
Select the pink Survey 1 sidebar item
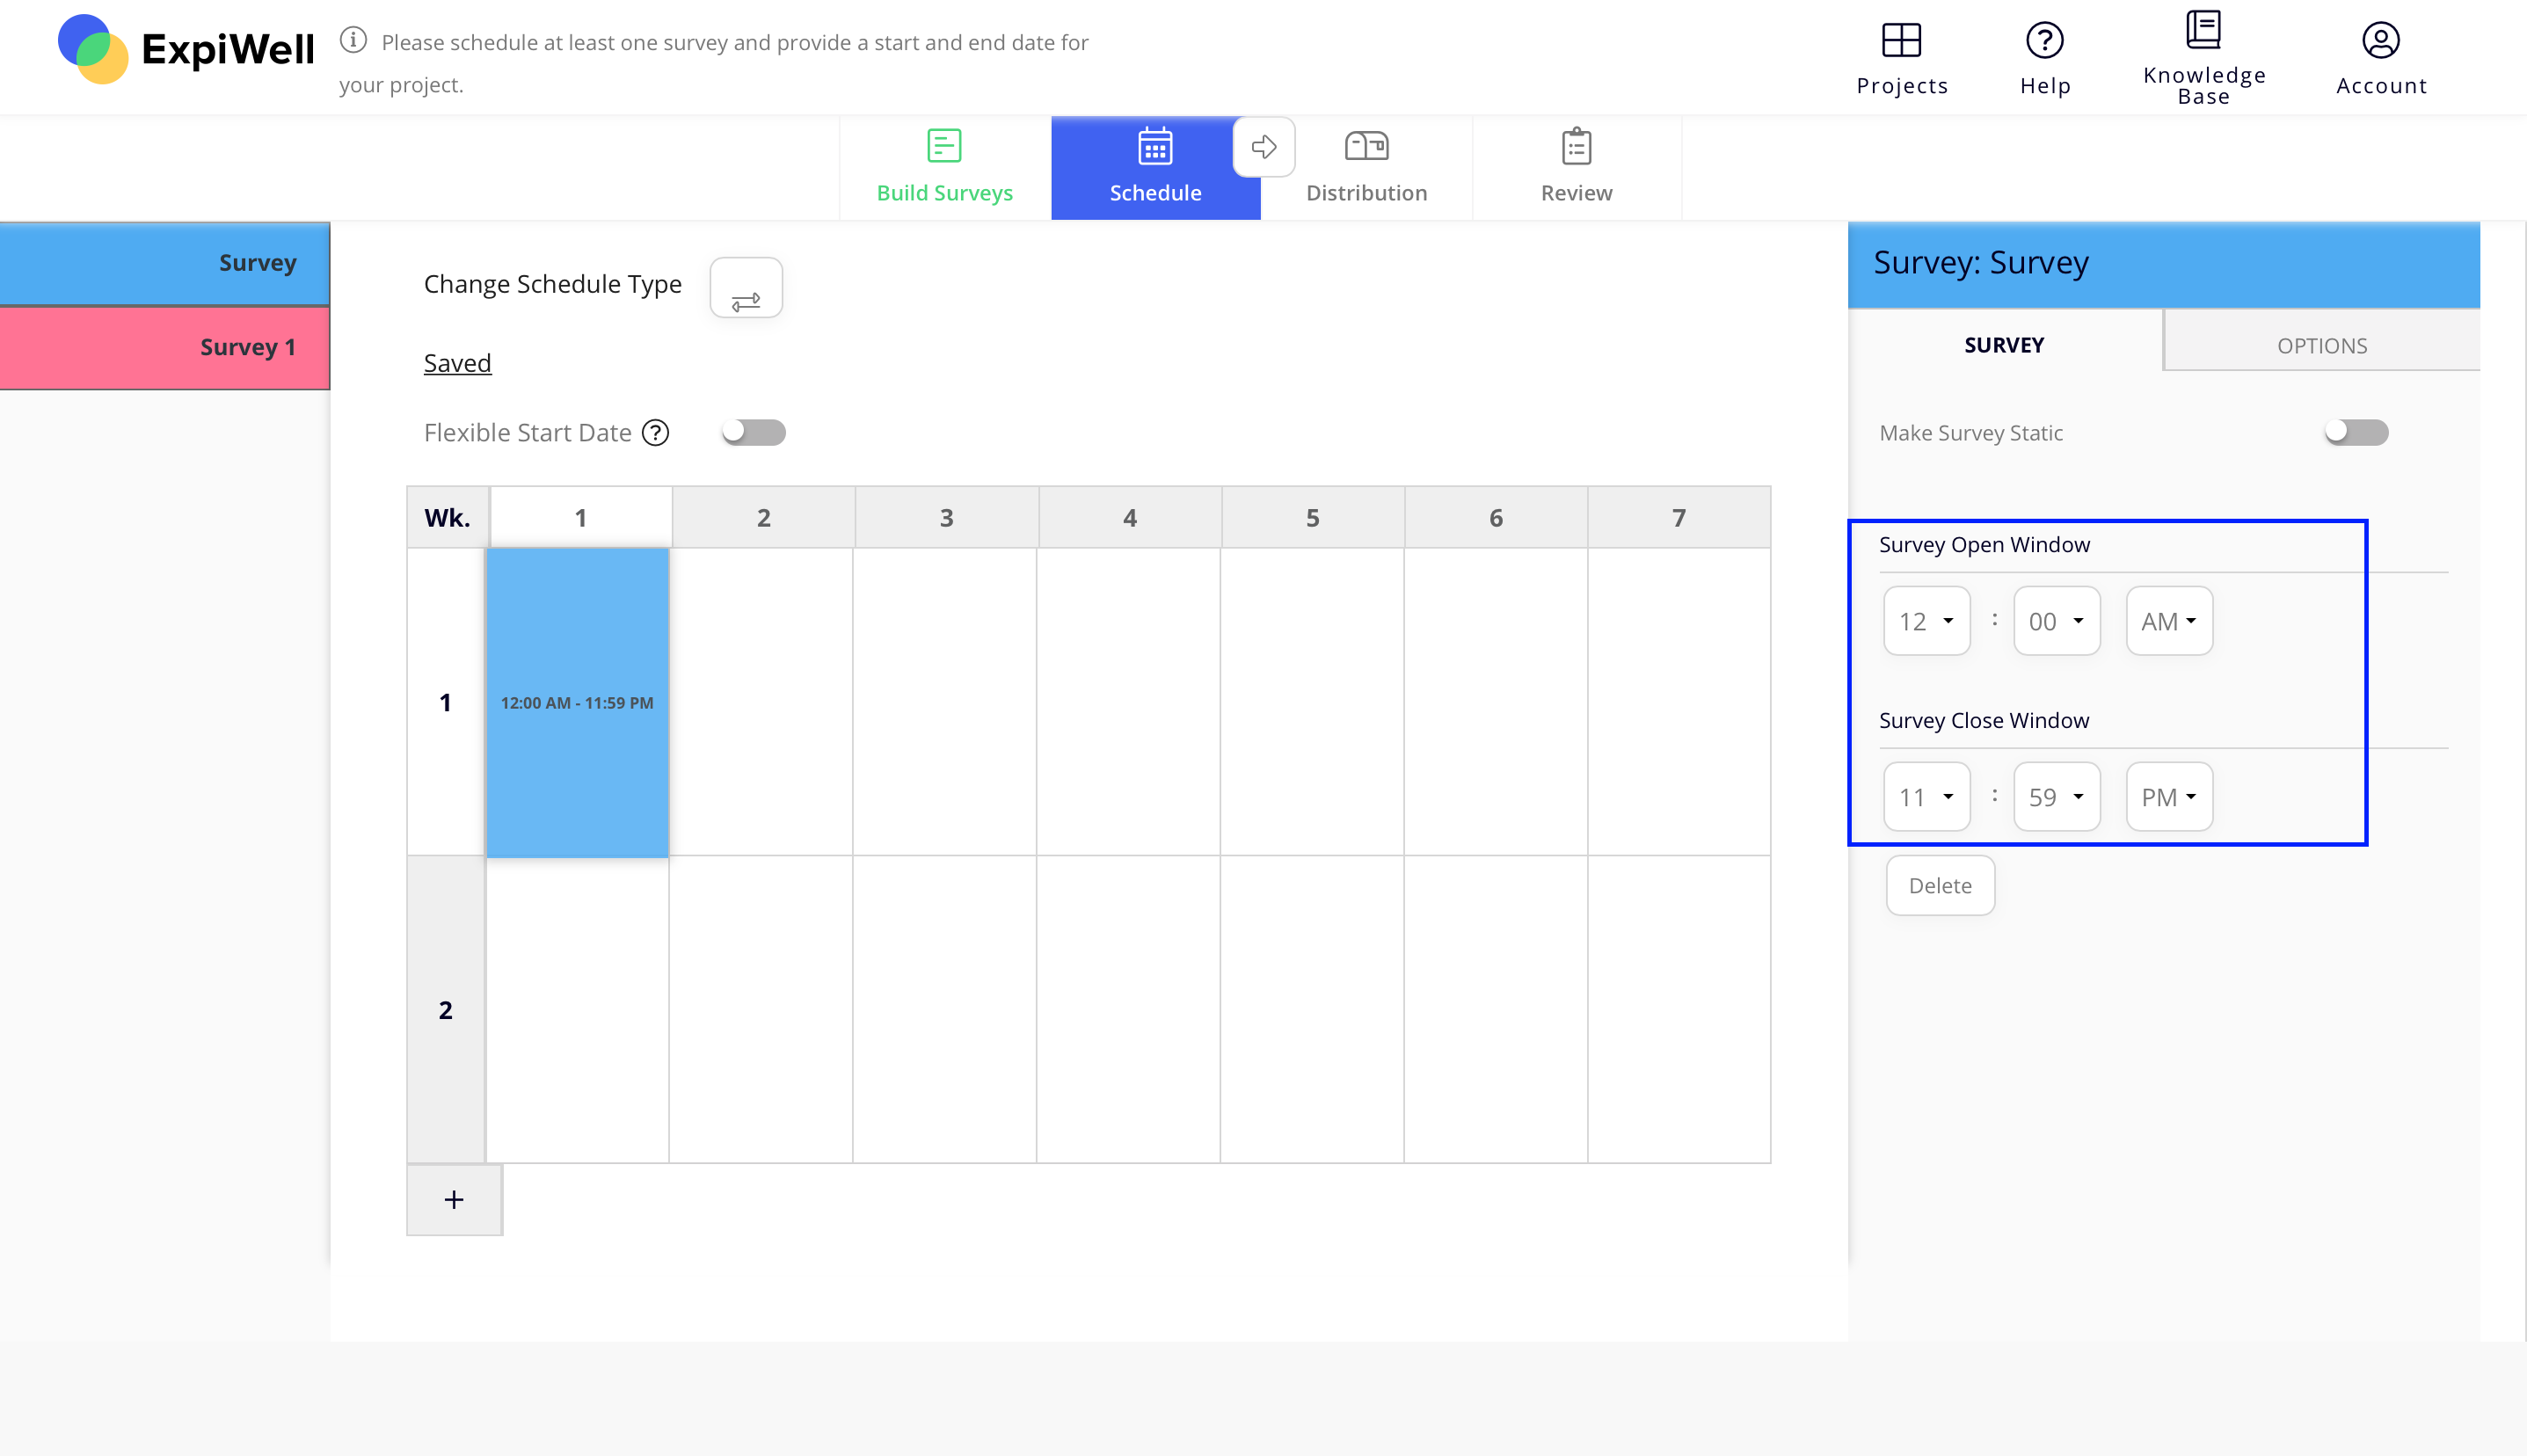(x=165, y=347)
